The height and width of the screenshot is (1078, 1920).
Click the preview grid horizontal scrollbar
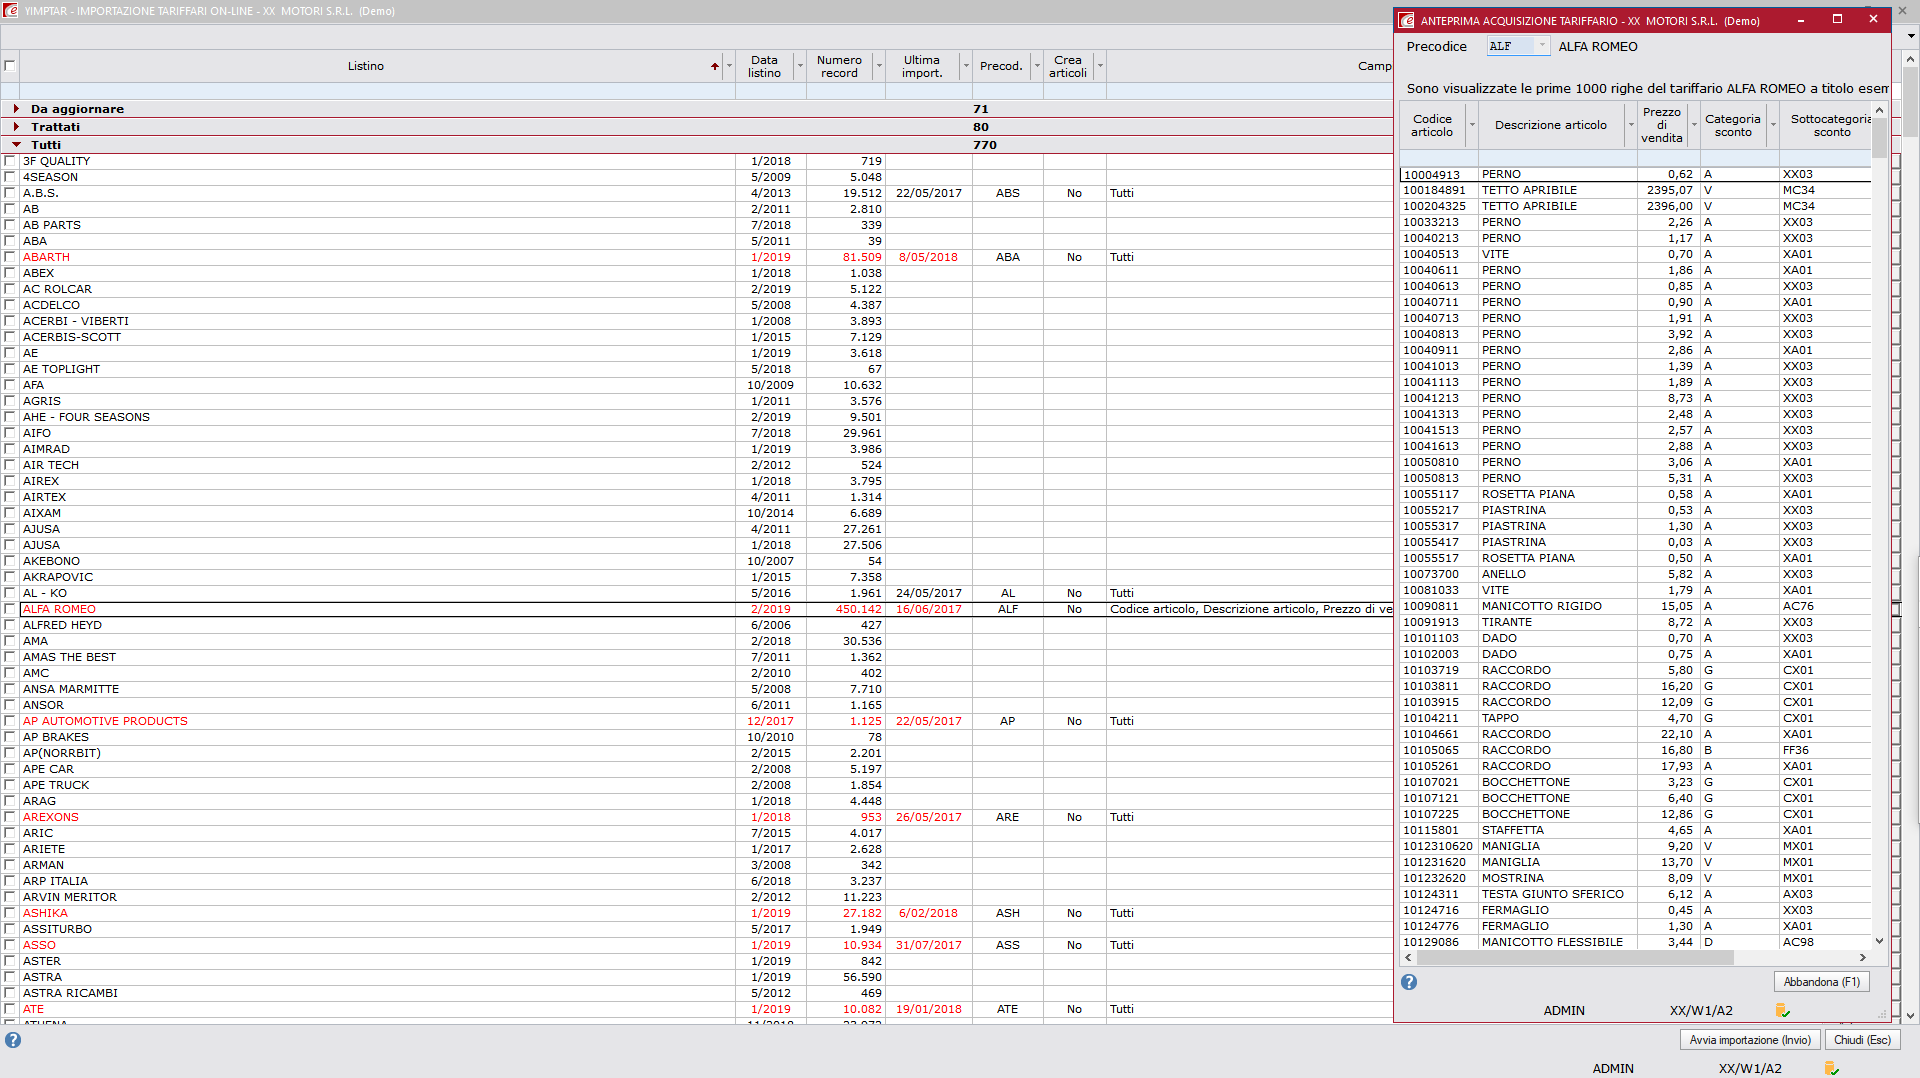1575,958
